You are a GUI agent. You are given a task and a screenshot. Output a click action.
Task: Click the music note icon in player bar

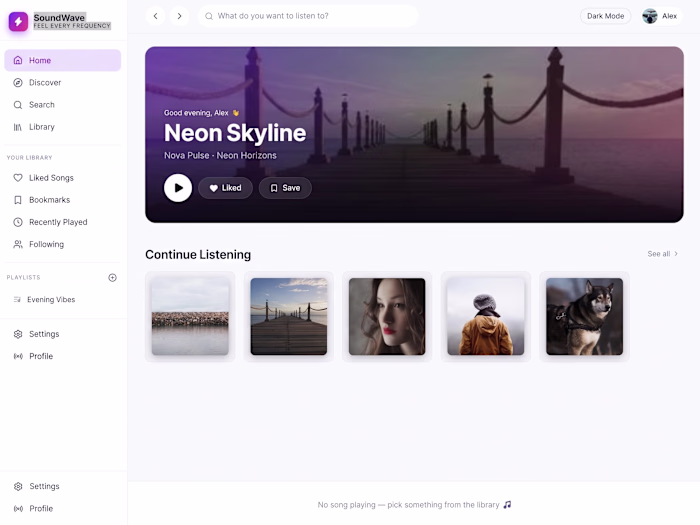(x=507, y=504)
